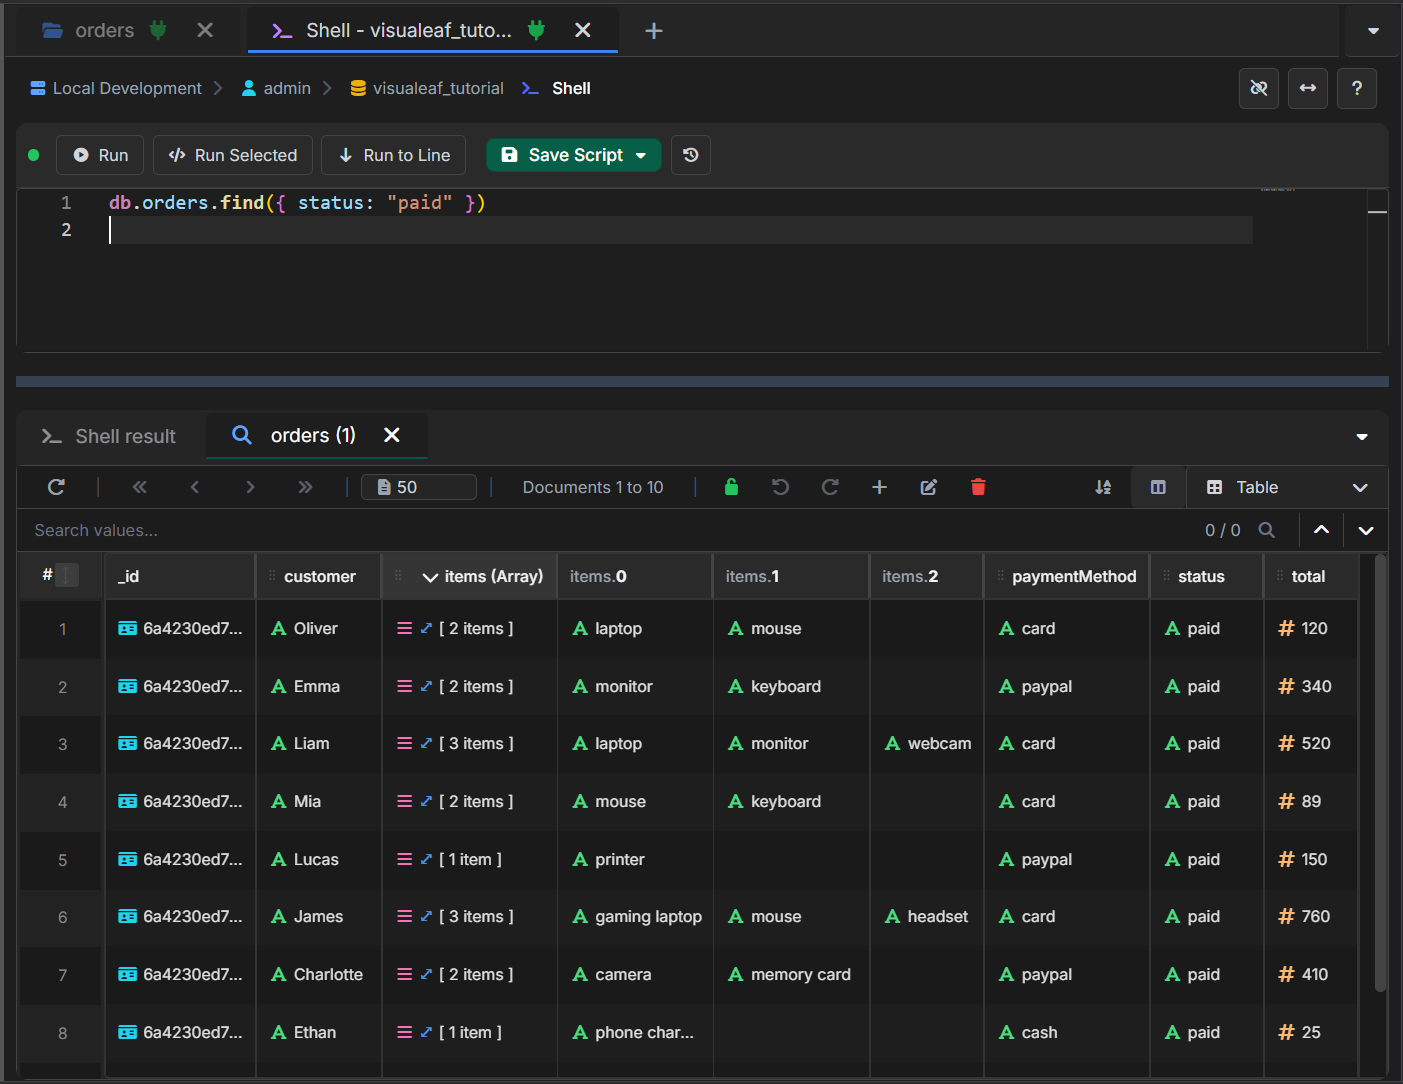Screen dimensions: 1403x1084
Task: Click the customer column header
Action: 319,576
